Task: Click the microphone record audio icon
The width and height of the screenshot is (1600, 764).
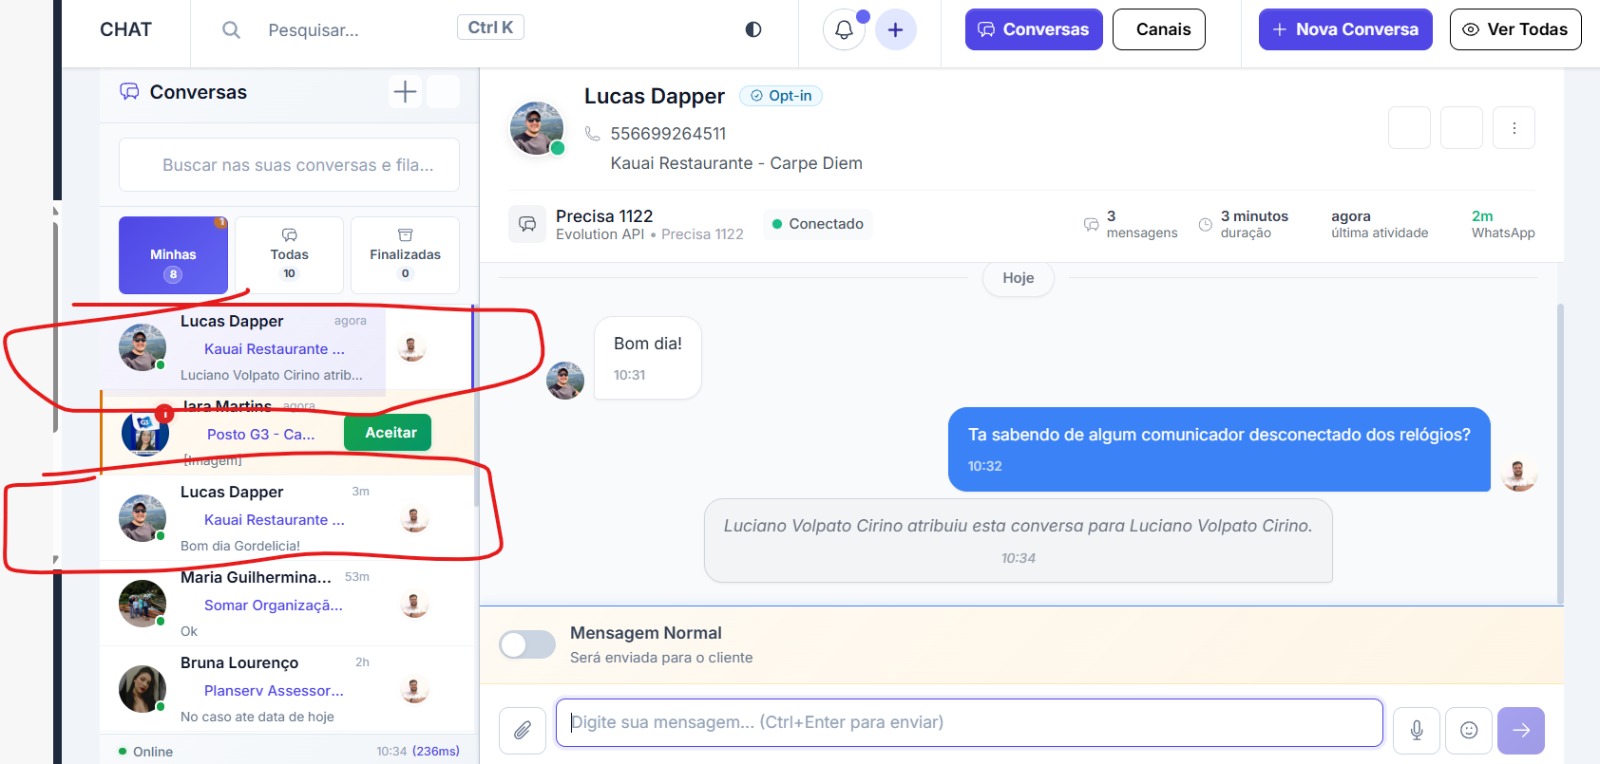Action: [1416, 731]
